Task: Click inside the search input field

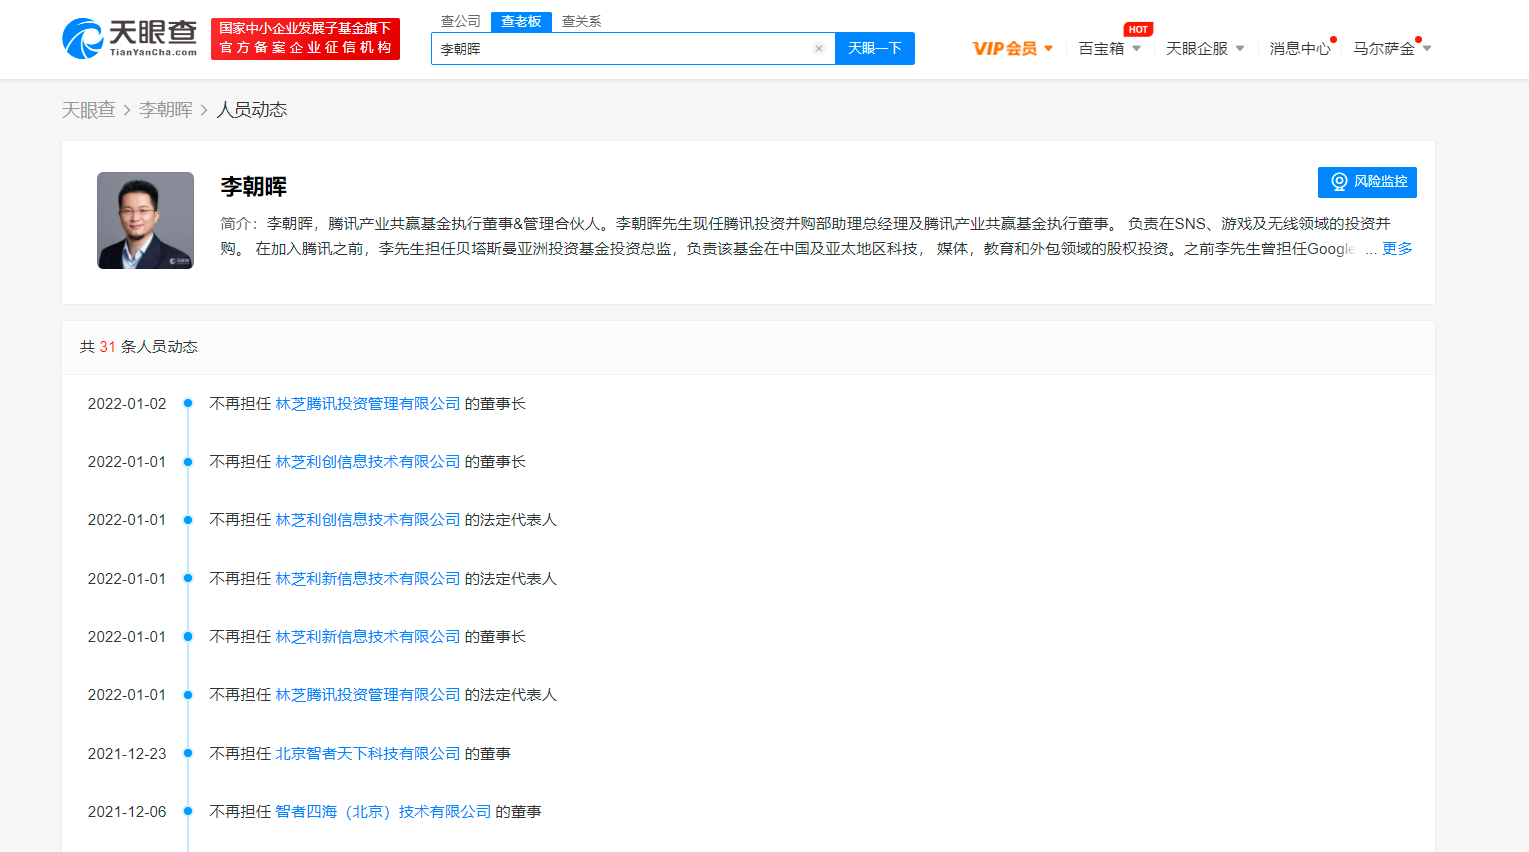Action: (620, 48)
